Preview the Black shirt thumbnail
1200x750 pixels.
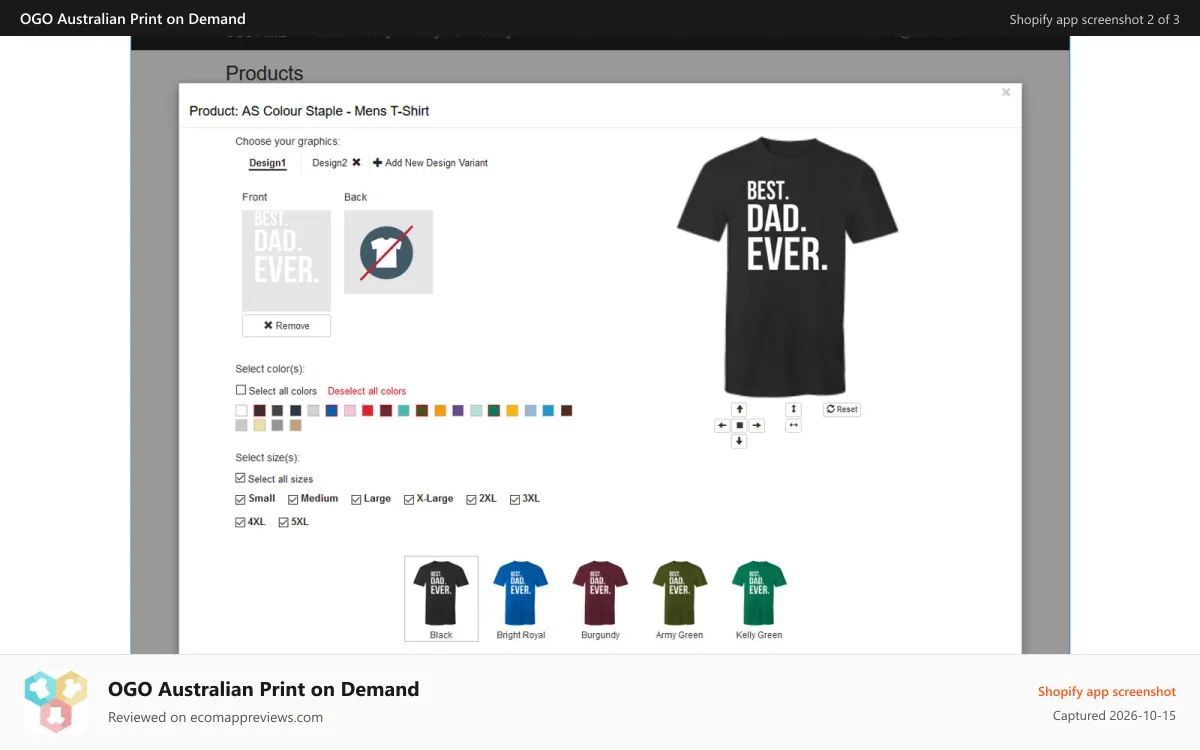click(x=441, y=598)
